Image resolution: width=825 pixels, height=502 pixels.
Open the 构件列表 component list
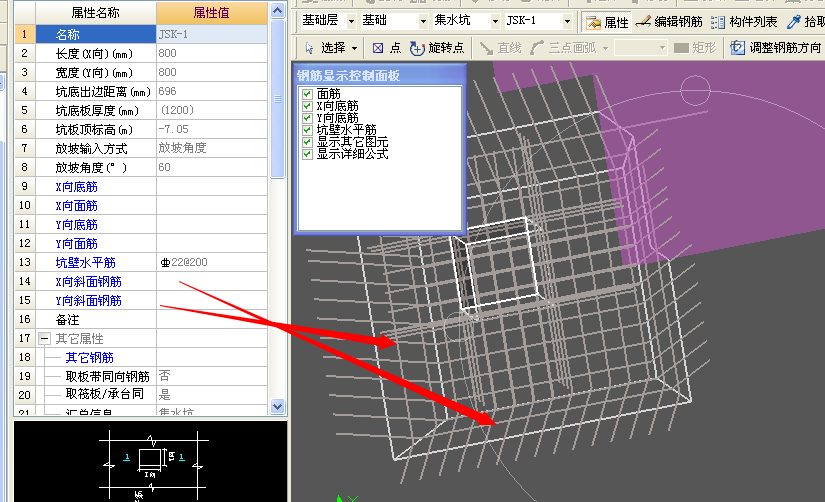[744, 22]
